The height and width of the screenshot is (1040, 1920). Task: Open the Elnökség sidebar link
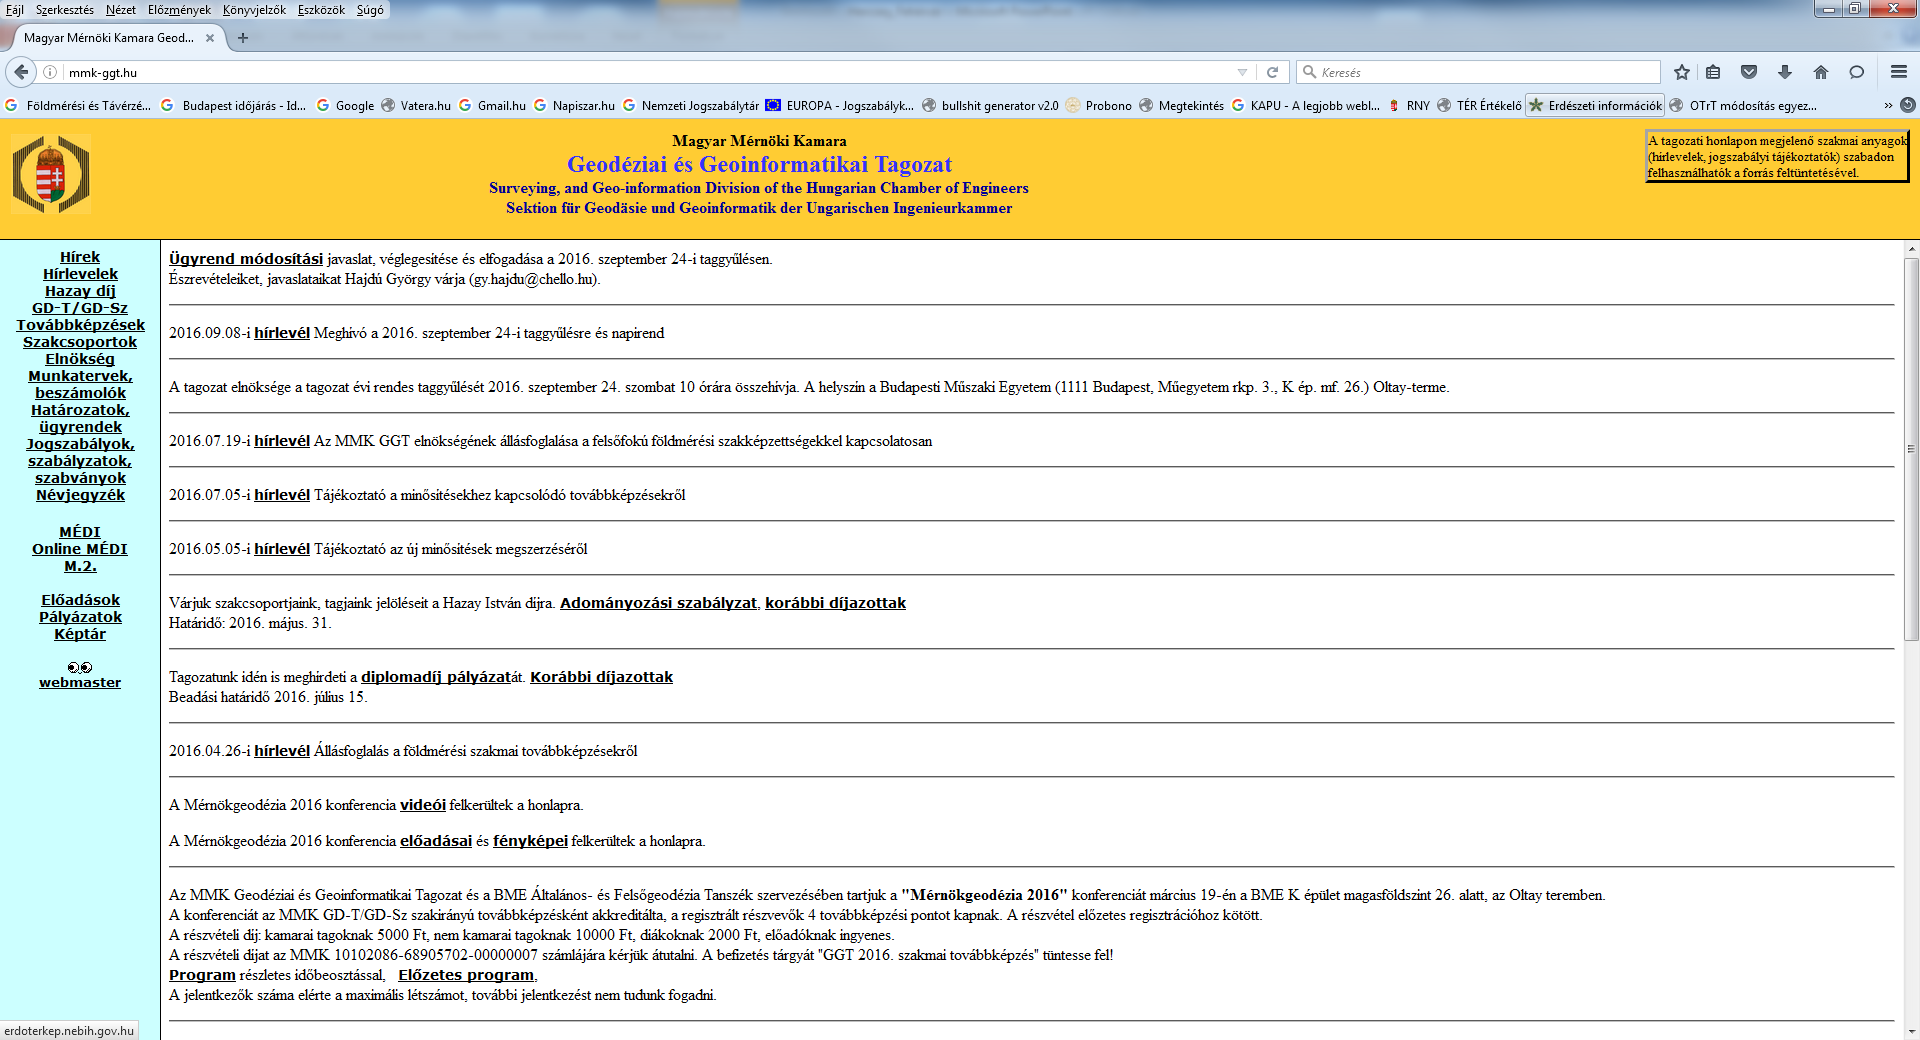pos(80,359)
